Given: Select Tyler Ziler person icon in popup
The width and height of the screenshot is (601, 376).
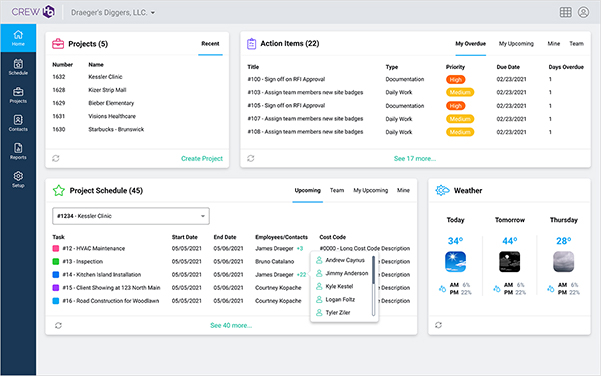Looking at the screenshot, I should (319, 313).
